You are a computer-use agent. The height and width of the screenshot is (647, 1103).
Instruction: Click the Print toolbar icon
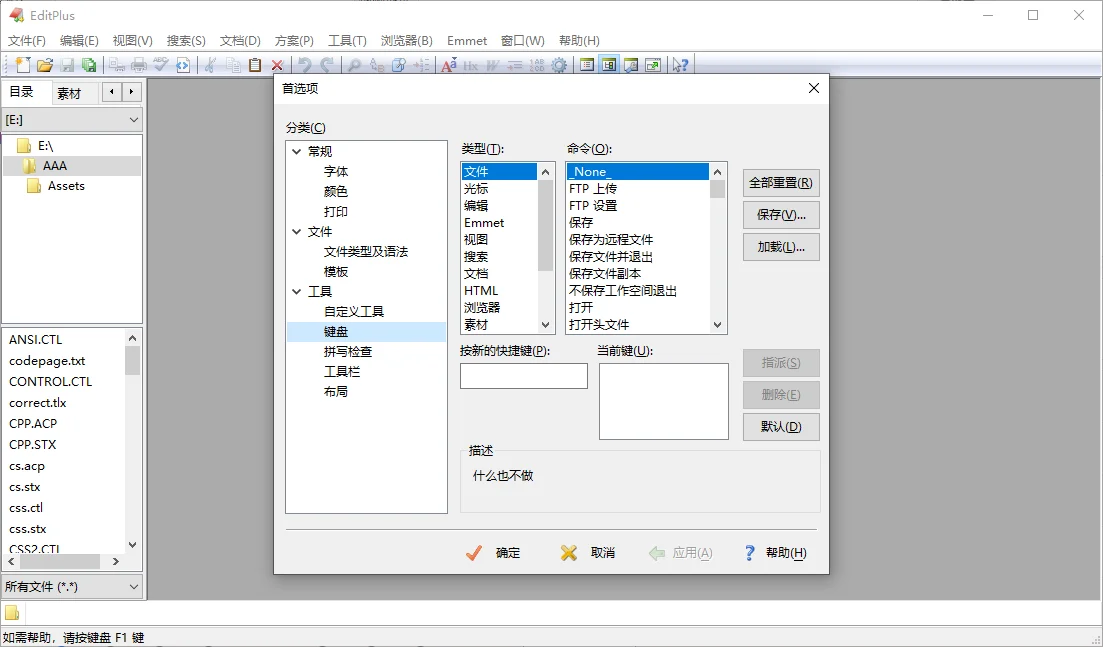click(x=139, y=65)
